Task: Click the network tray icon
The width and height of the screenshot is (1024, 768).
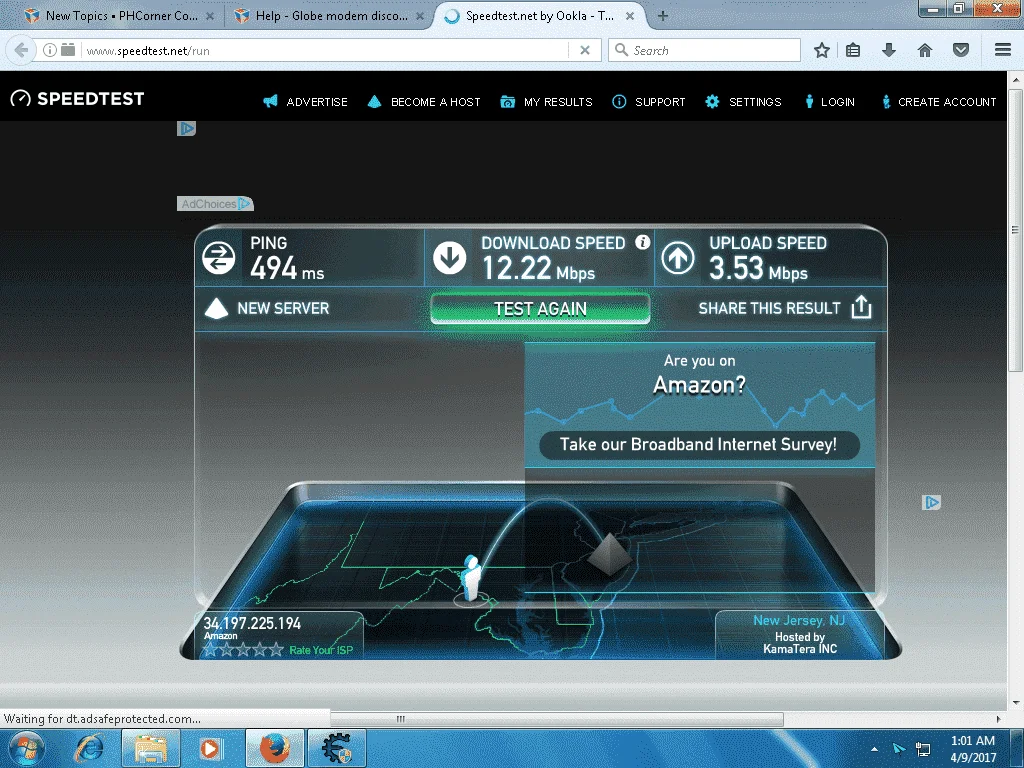Action: coord(923,748)
